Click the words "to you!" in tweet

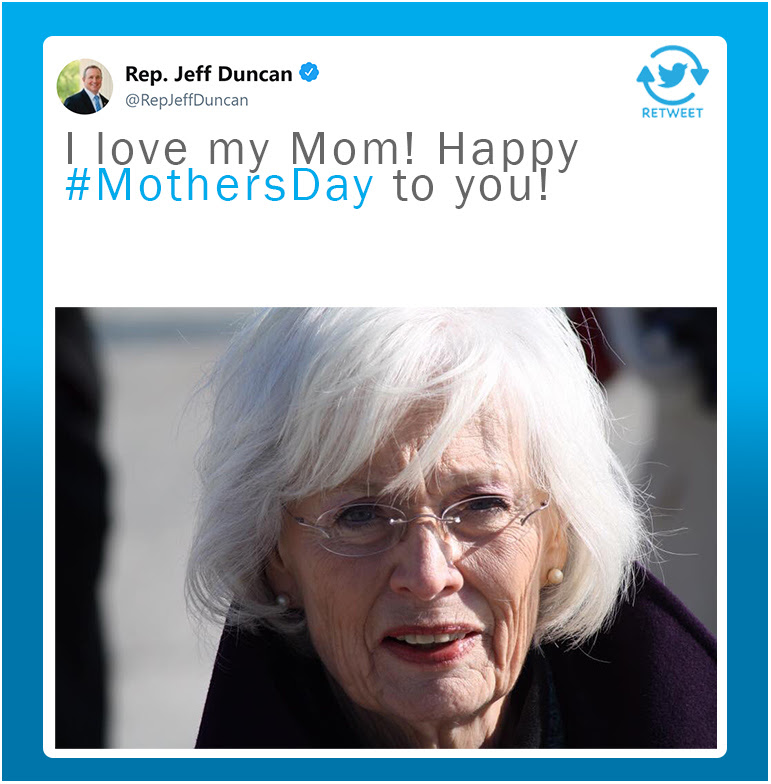[x=471, y=187]
